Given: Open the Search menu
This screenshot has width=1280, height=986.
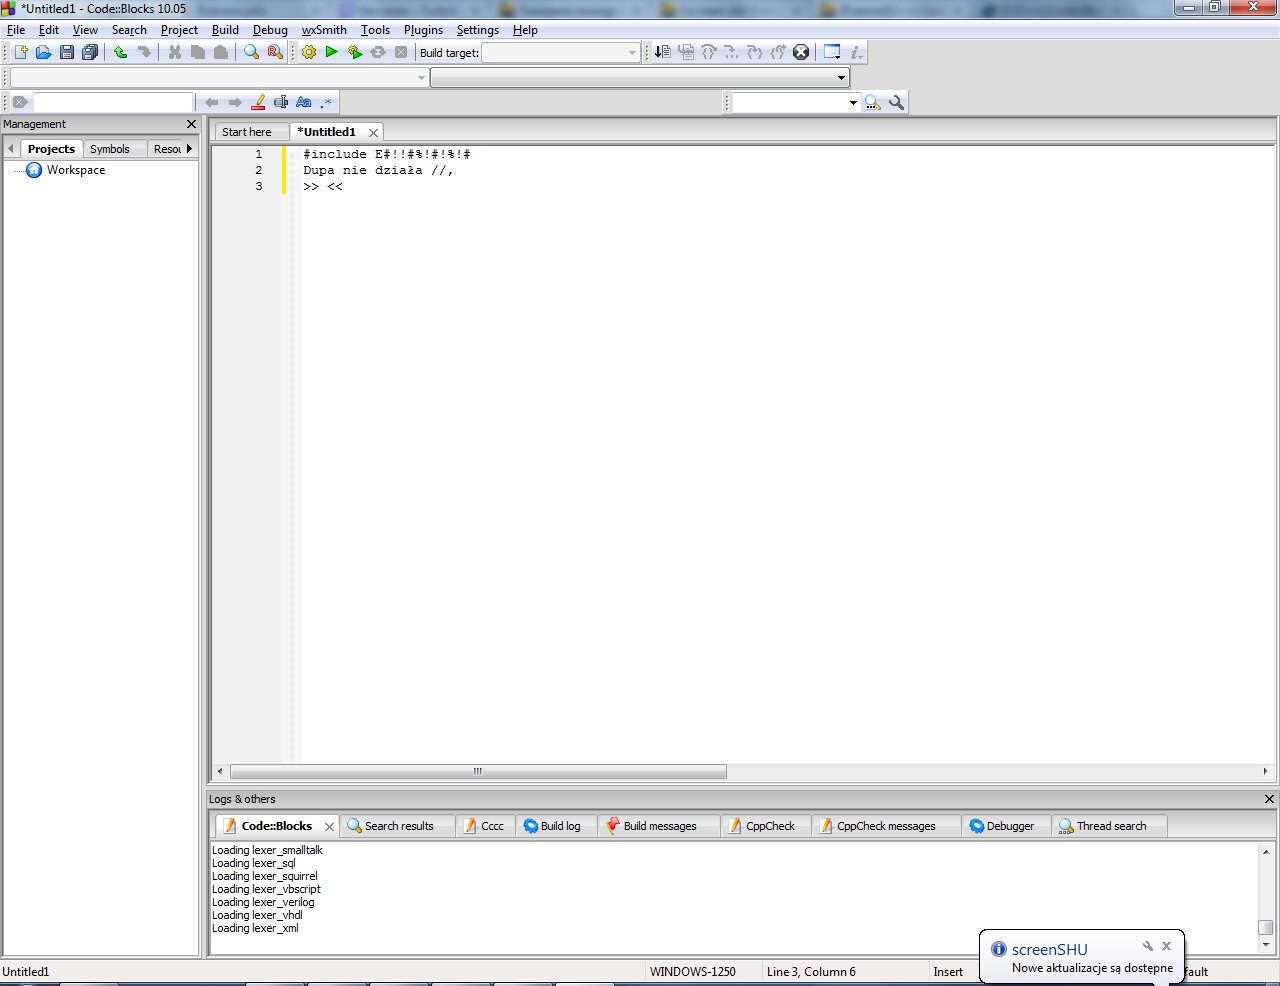Looking at the screenshot, I should (x=129, y=30).
